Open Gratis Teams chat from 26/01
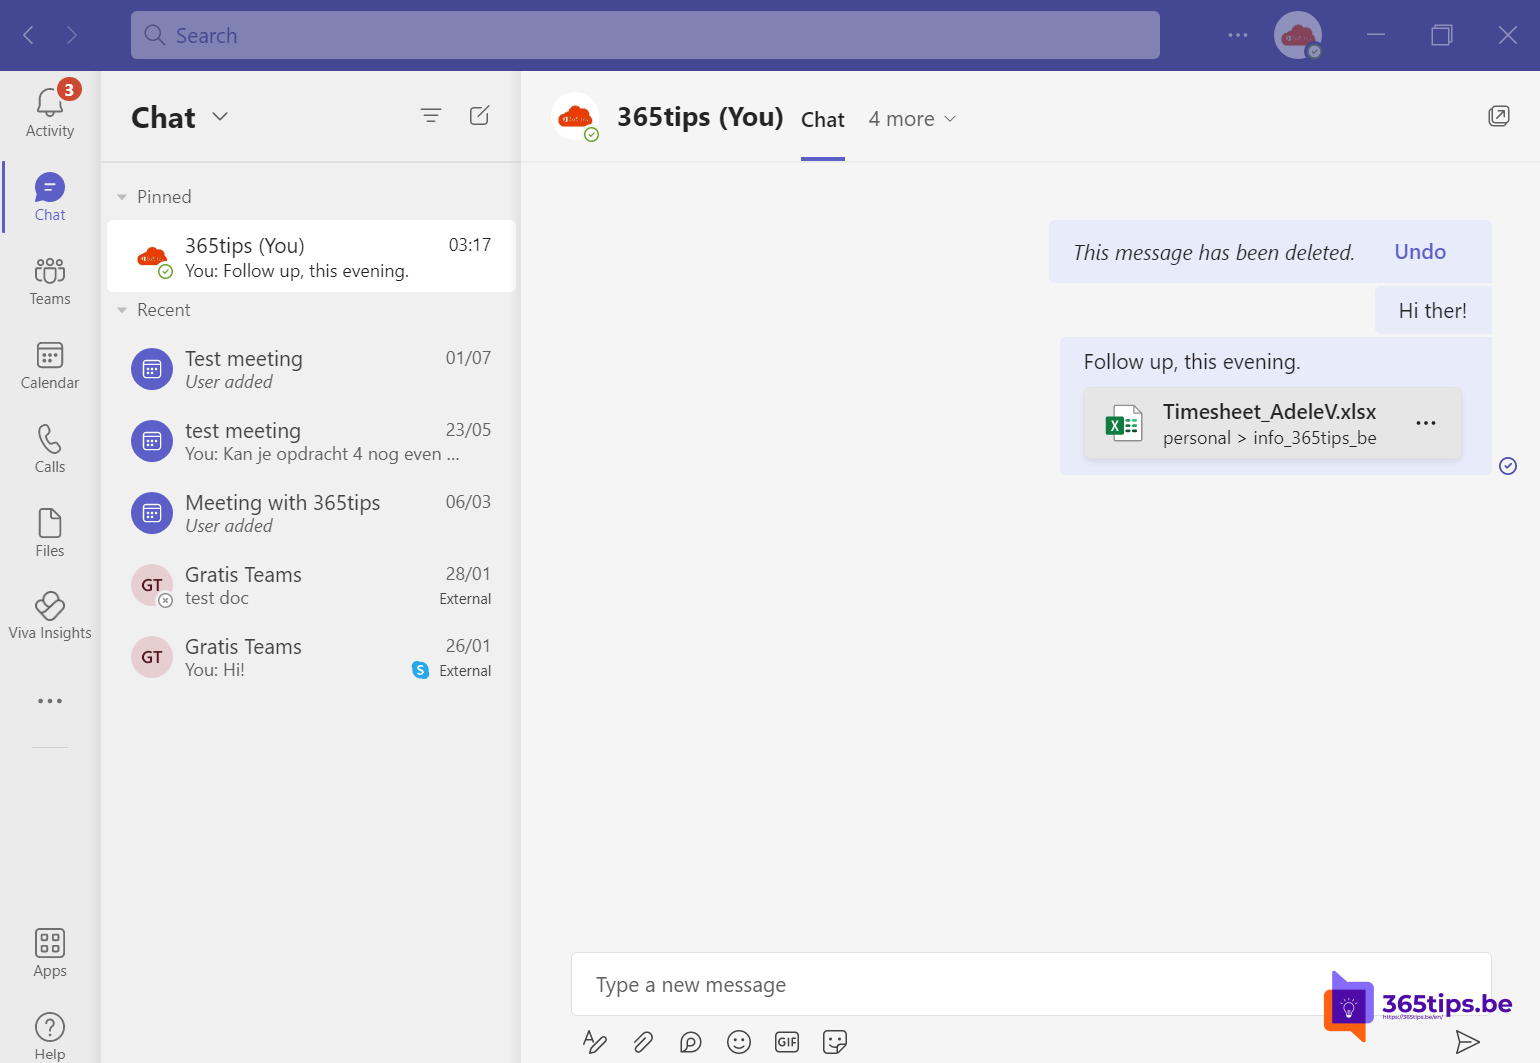This screenshot has width=1540, height=1063. 311,657
